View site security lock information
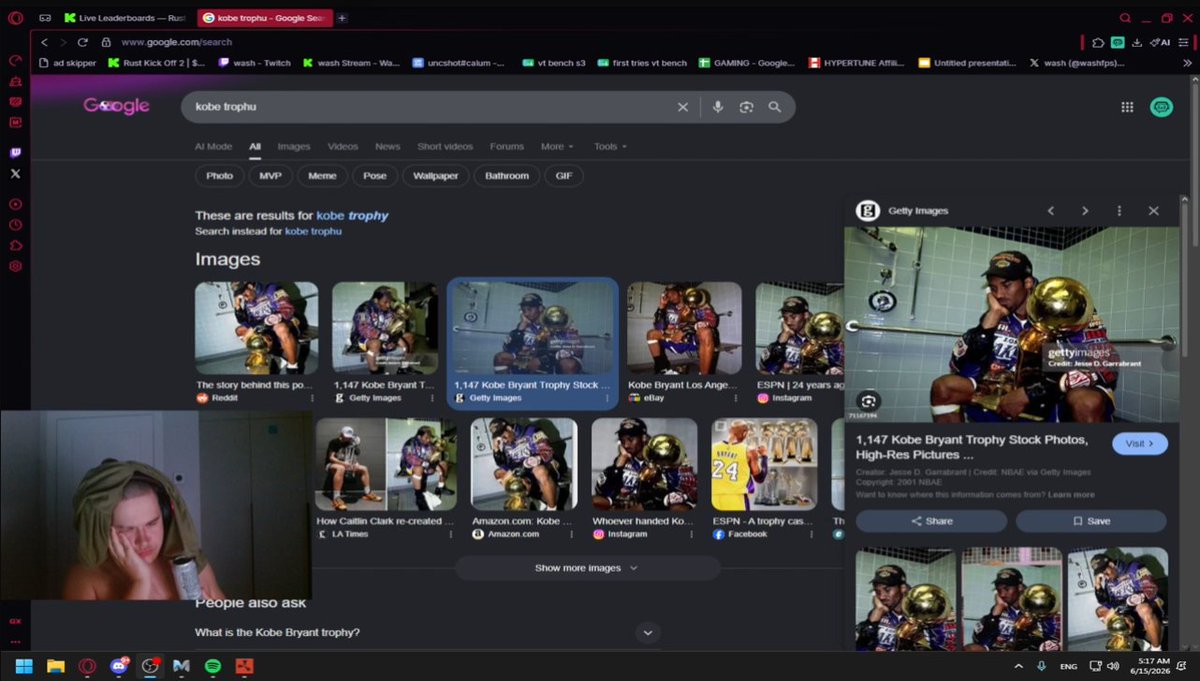Image resolution: width=1200 pixels, height=681 pixels. pyautogui.click(x=105, y=42)
